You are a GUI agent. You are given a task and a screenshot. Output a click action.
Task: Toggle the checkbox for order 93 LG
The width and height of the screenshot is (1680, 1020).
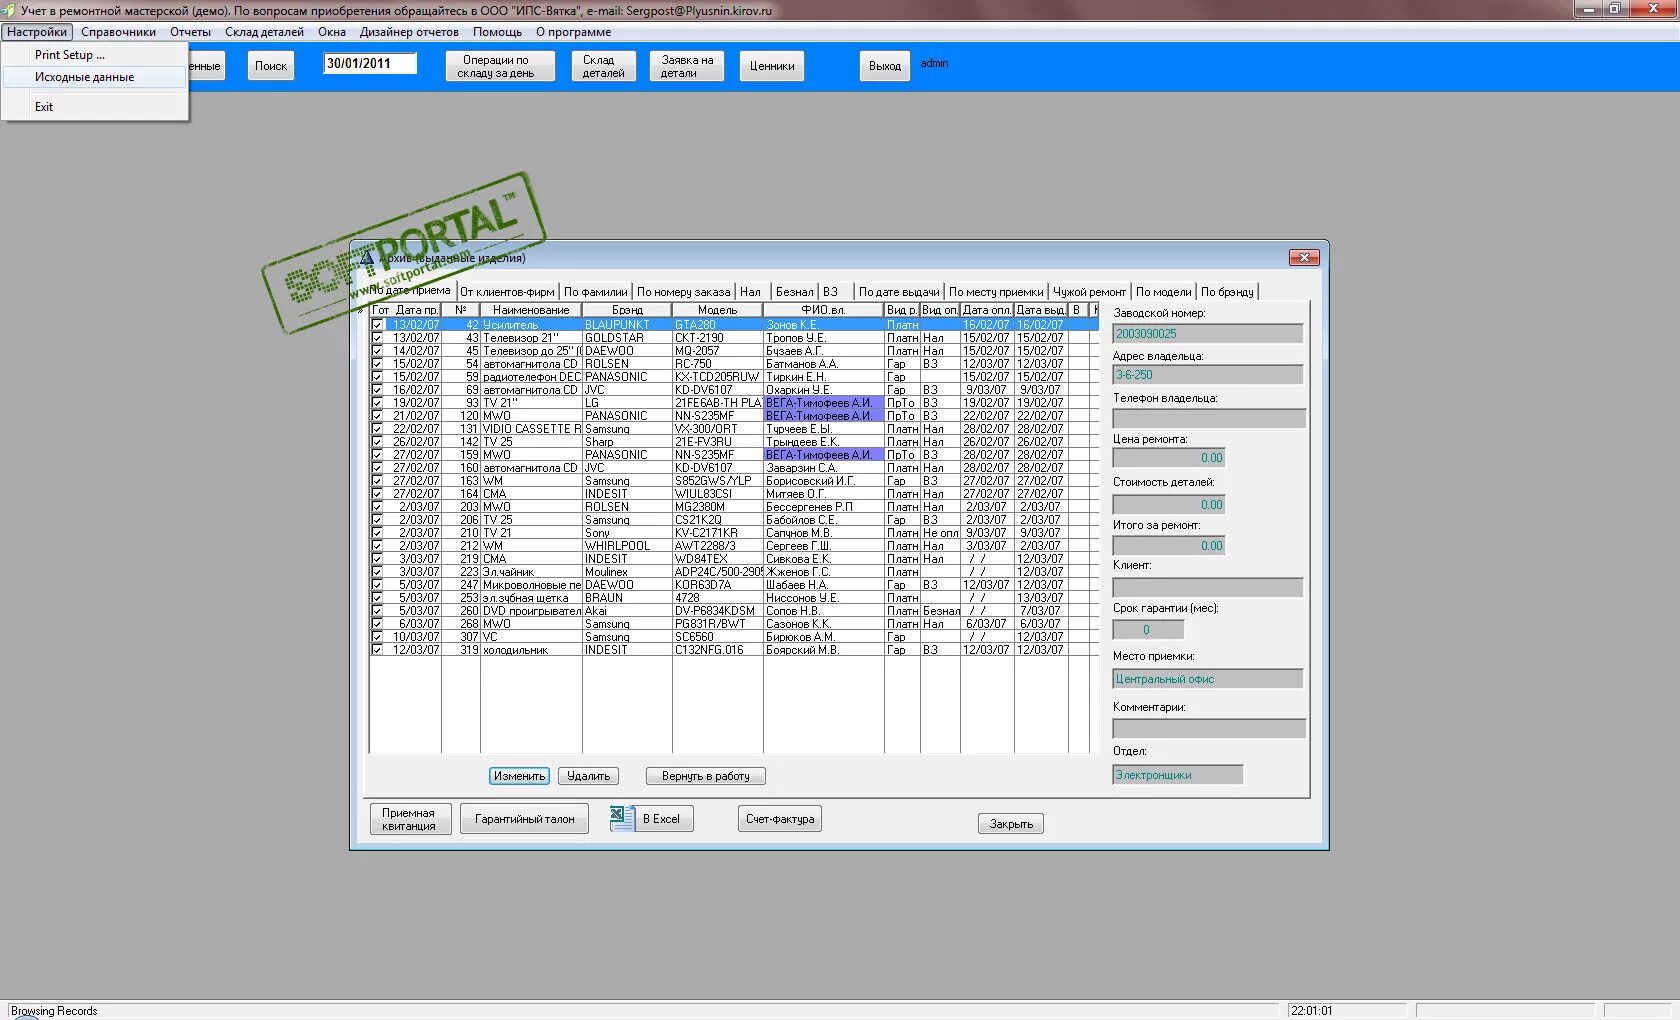(377, 403)
